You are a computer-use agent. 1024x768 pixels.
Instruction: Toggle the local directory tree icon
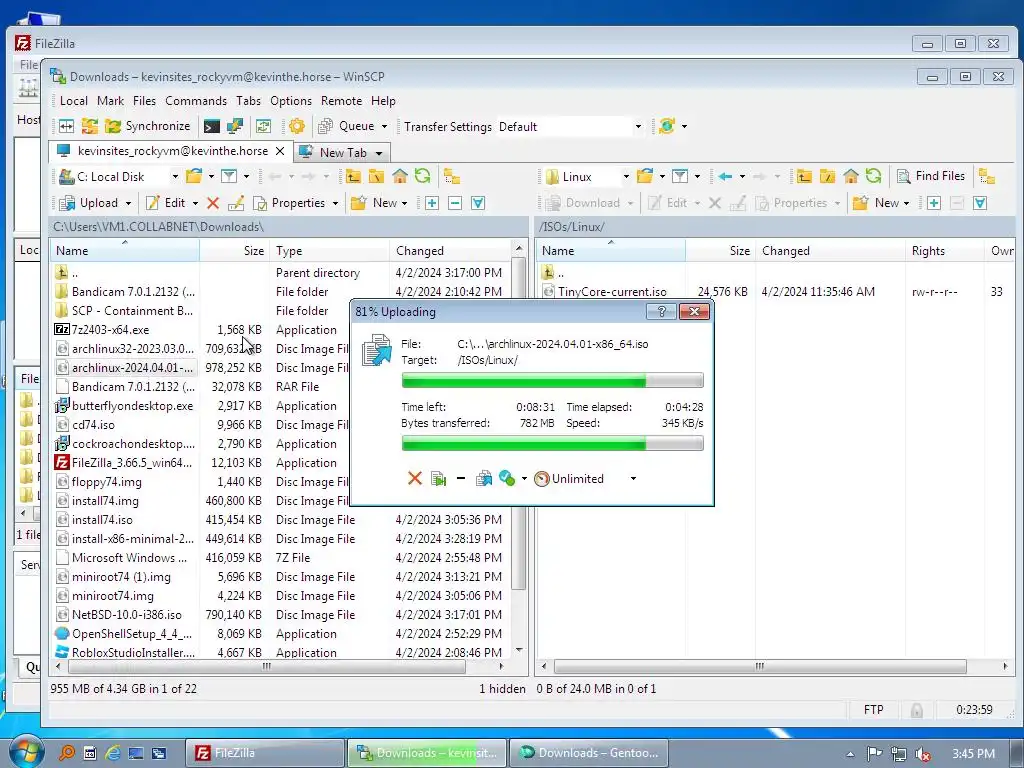coord(452,176)
